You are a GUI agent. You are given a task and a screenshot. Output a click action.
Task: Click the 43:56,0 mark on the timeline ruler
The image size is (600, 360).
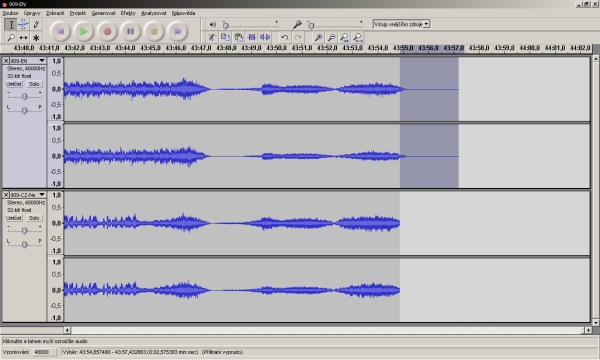click(x=428, y=48)
